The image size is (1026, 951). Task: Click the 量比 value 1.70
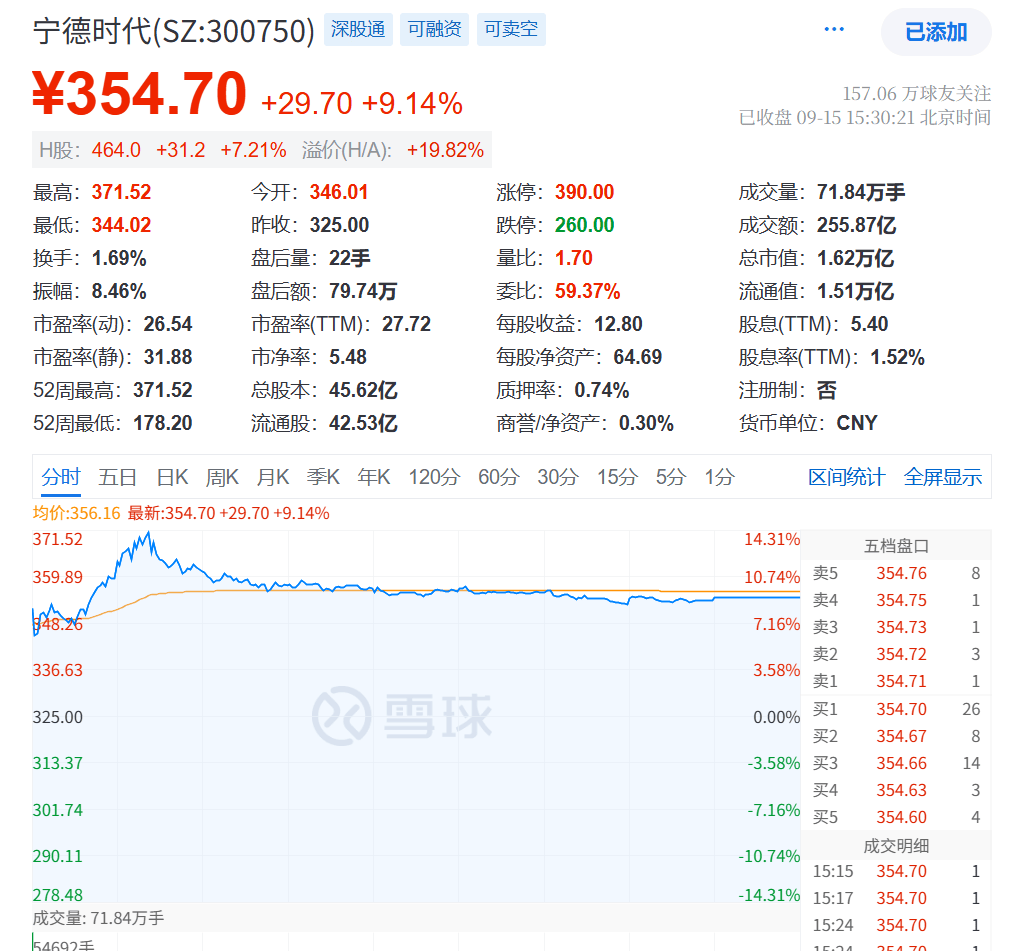[x=574, y=258]
